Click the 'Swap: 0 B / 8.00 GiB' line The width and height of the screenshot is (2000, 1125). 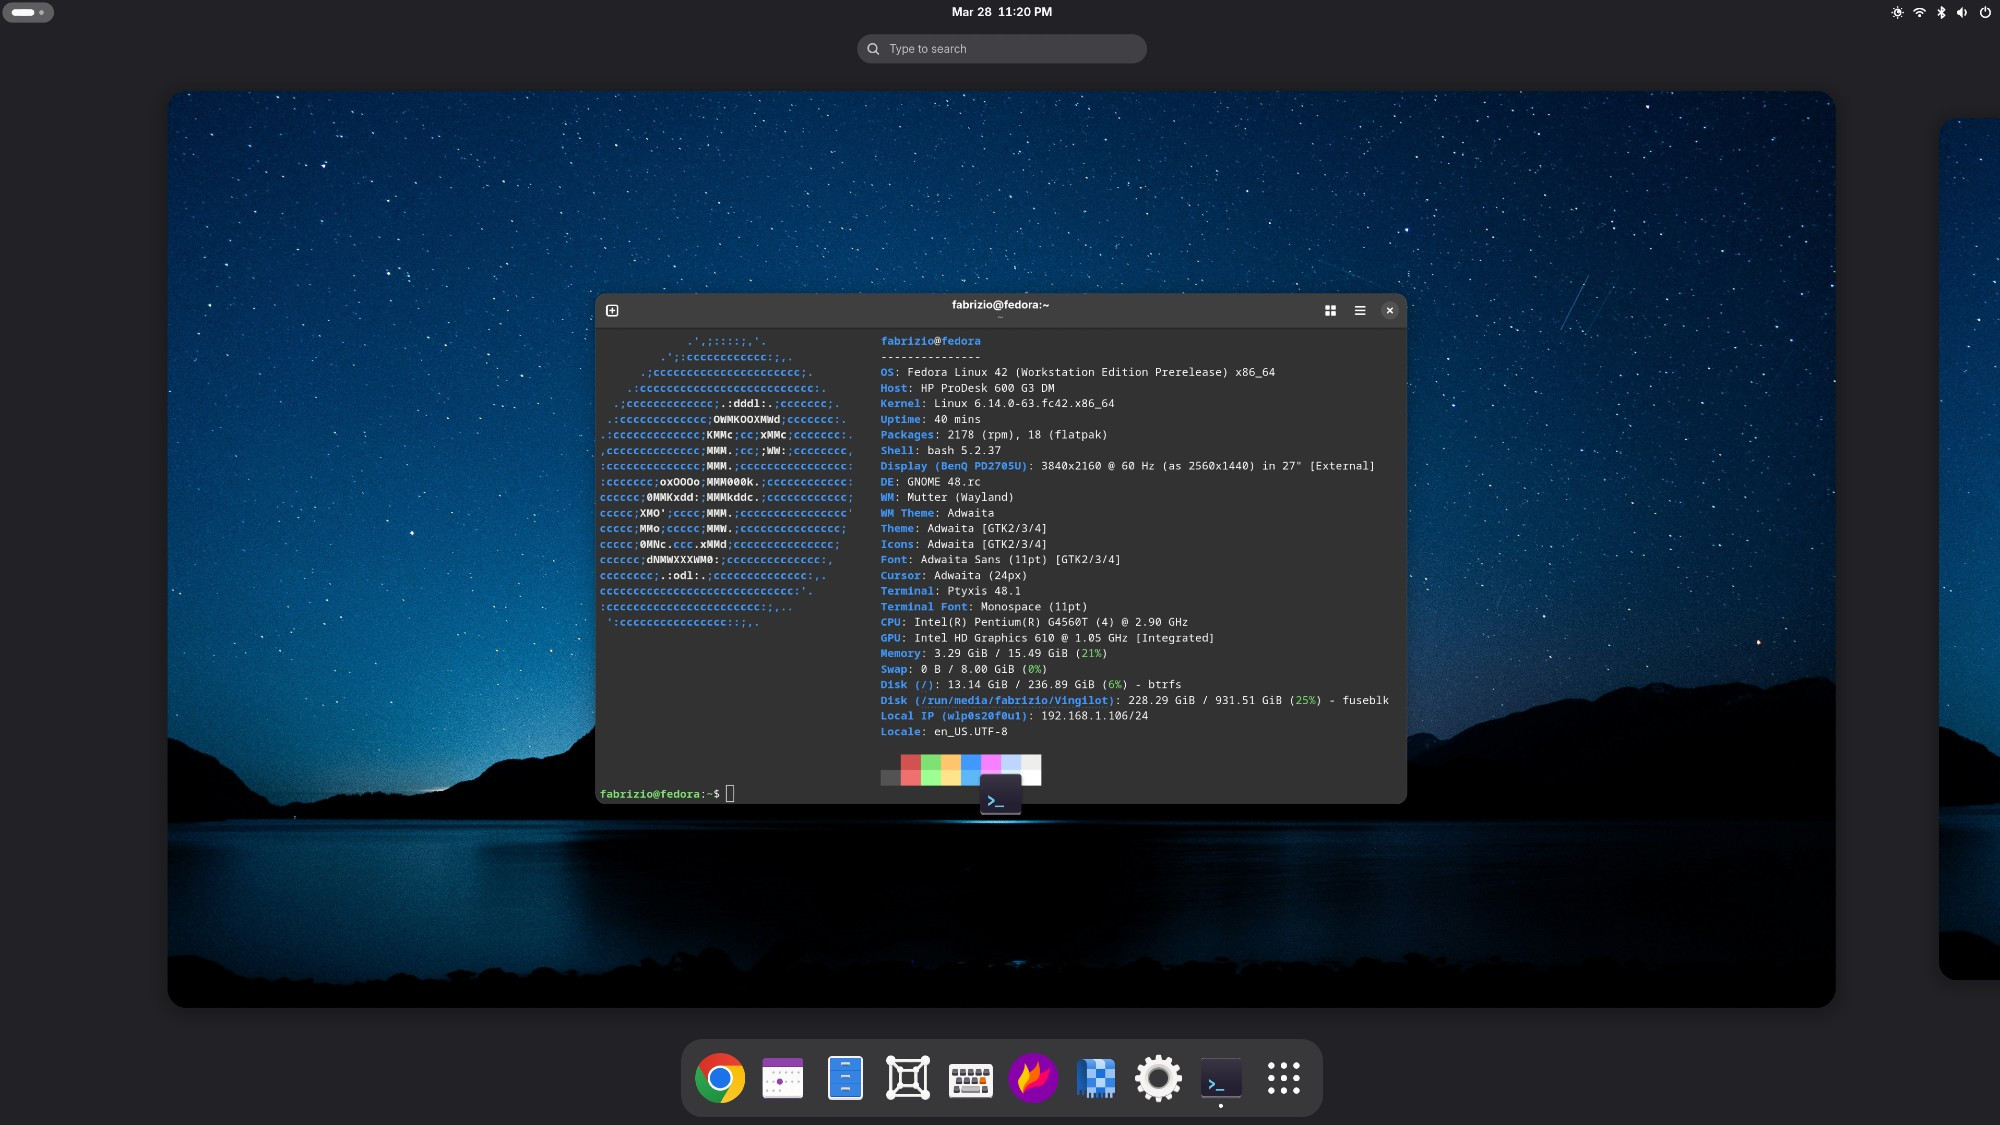click(x=964, y=669)
